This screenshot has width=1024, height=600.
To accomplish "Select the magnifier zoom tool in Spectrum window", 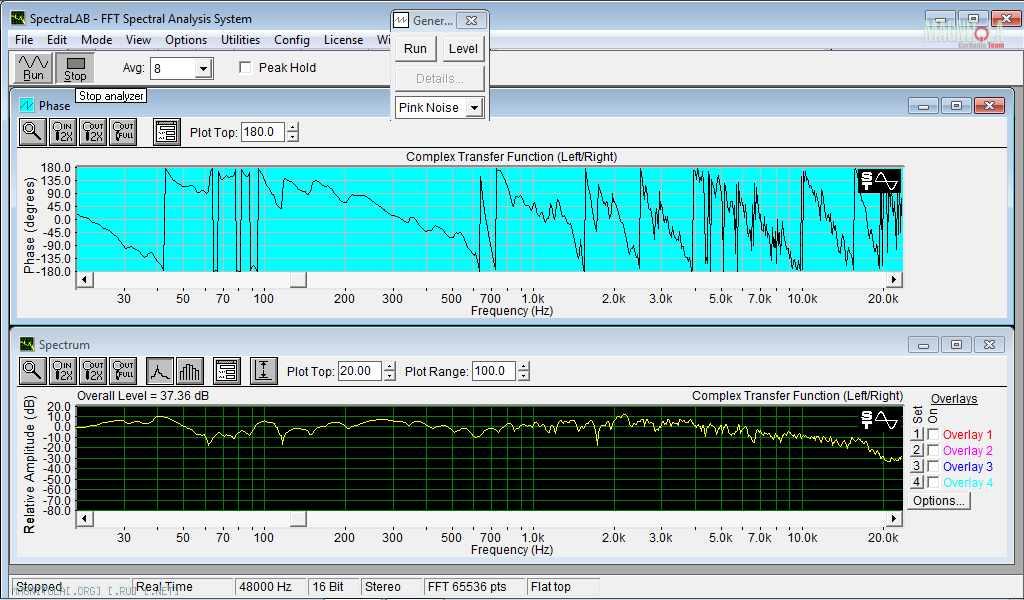I will pos(32,371).
